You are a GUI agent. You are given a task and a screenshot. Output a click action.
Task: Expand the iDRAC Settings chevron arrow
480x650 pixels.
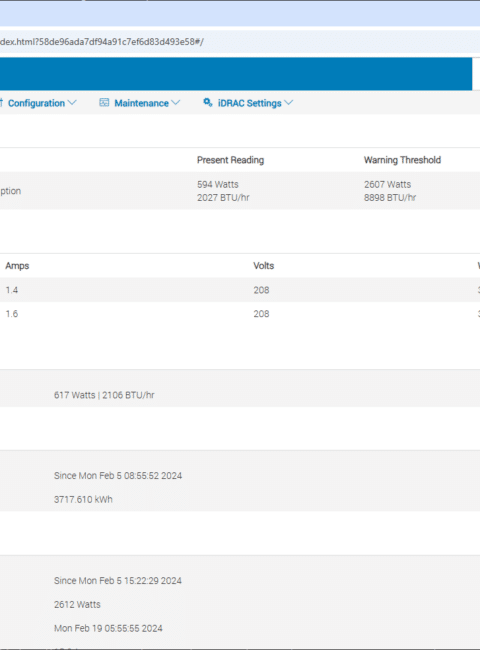click(288, 103)
